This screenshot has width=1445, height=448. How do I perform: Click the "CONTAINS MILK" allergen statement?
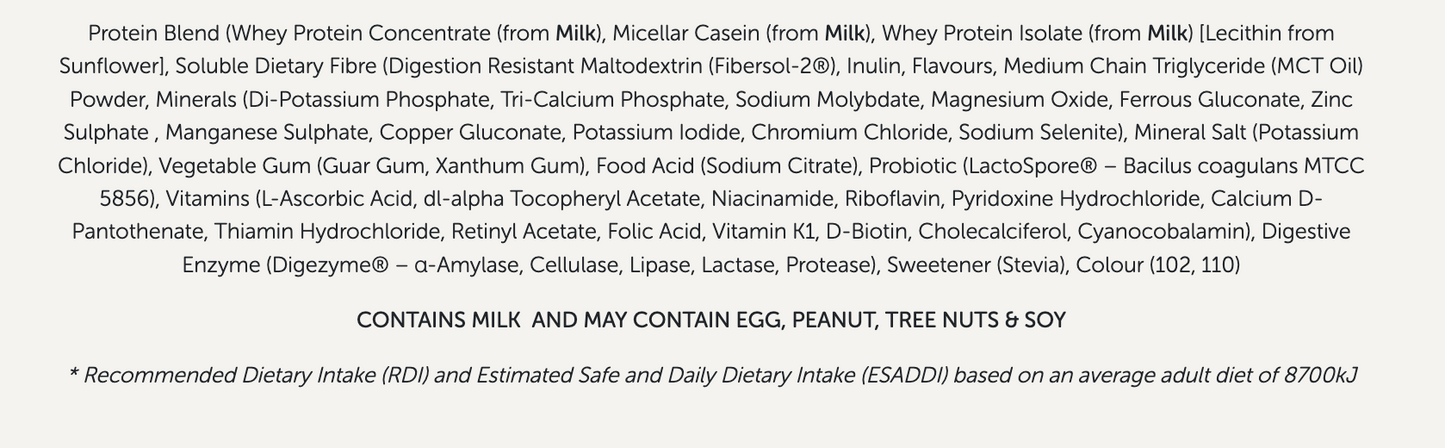pos(438,321)
